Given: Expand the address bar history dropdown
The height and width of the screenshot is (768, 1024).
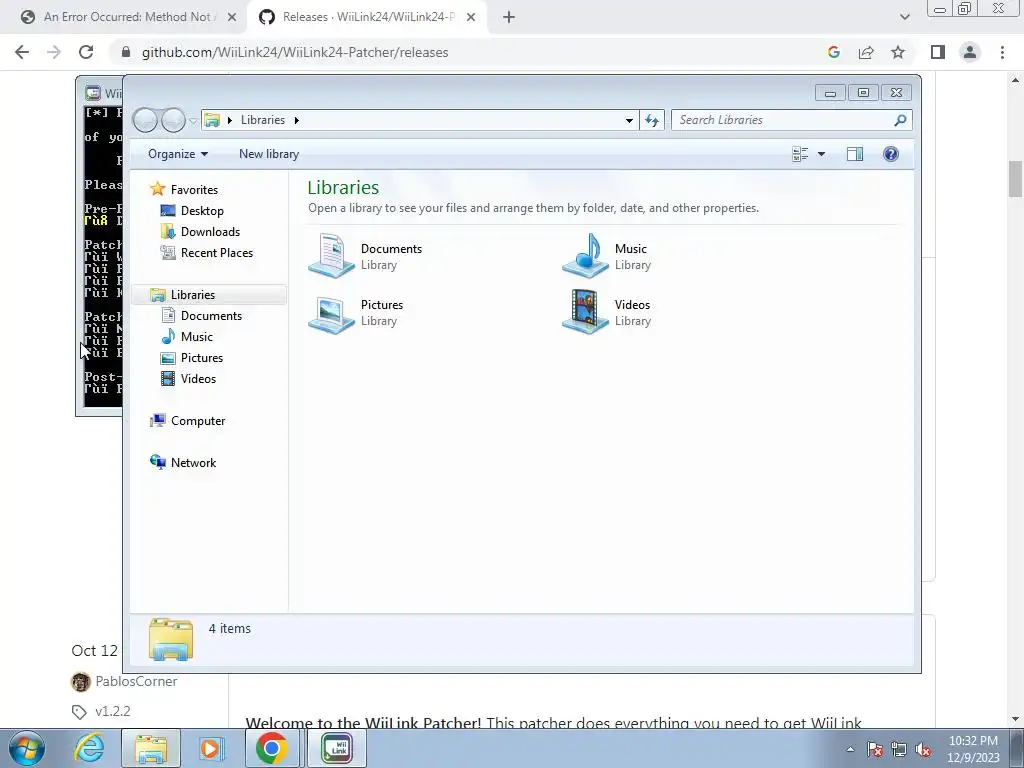Looking at the screenshot, I should pos(629,120).
